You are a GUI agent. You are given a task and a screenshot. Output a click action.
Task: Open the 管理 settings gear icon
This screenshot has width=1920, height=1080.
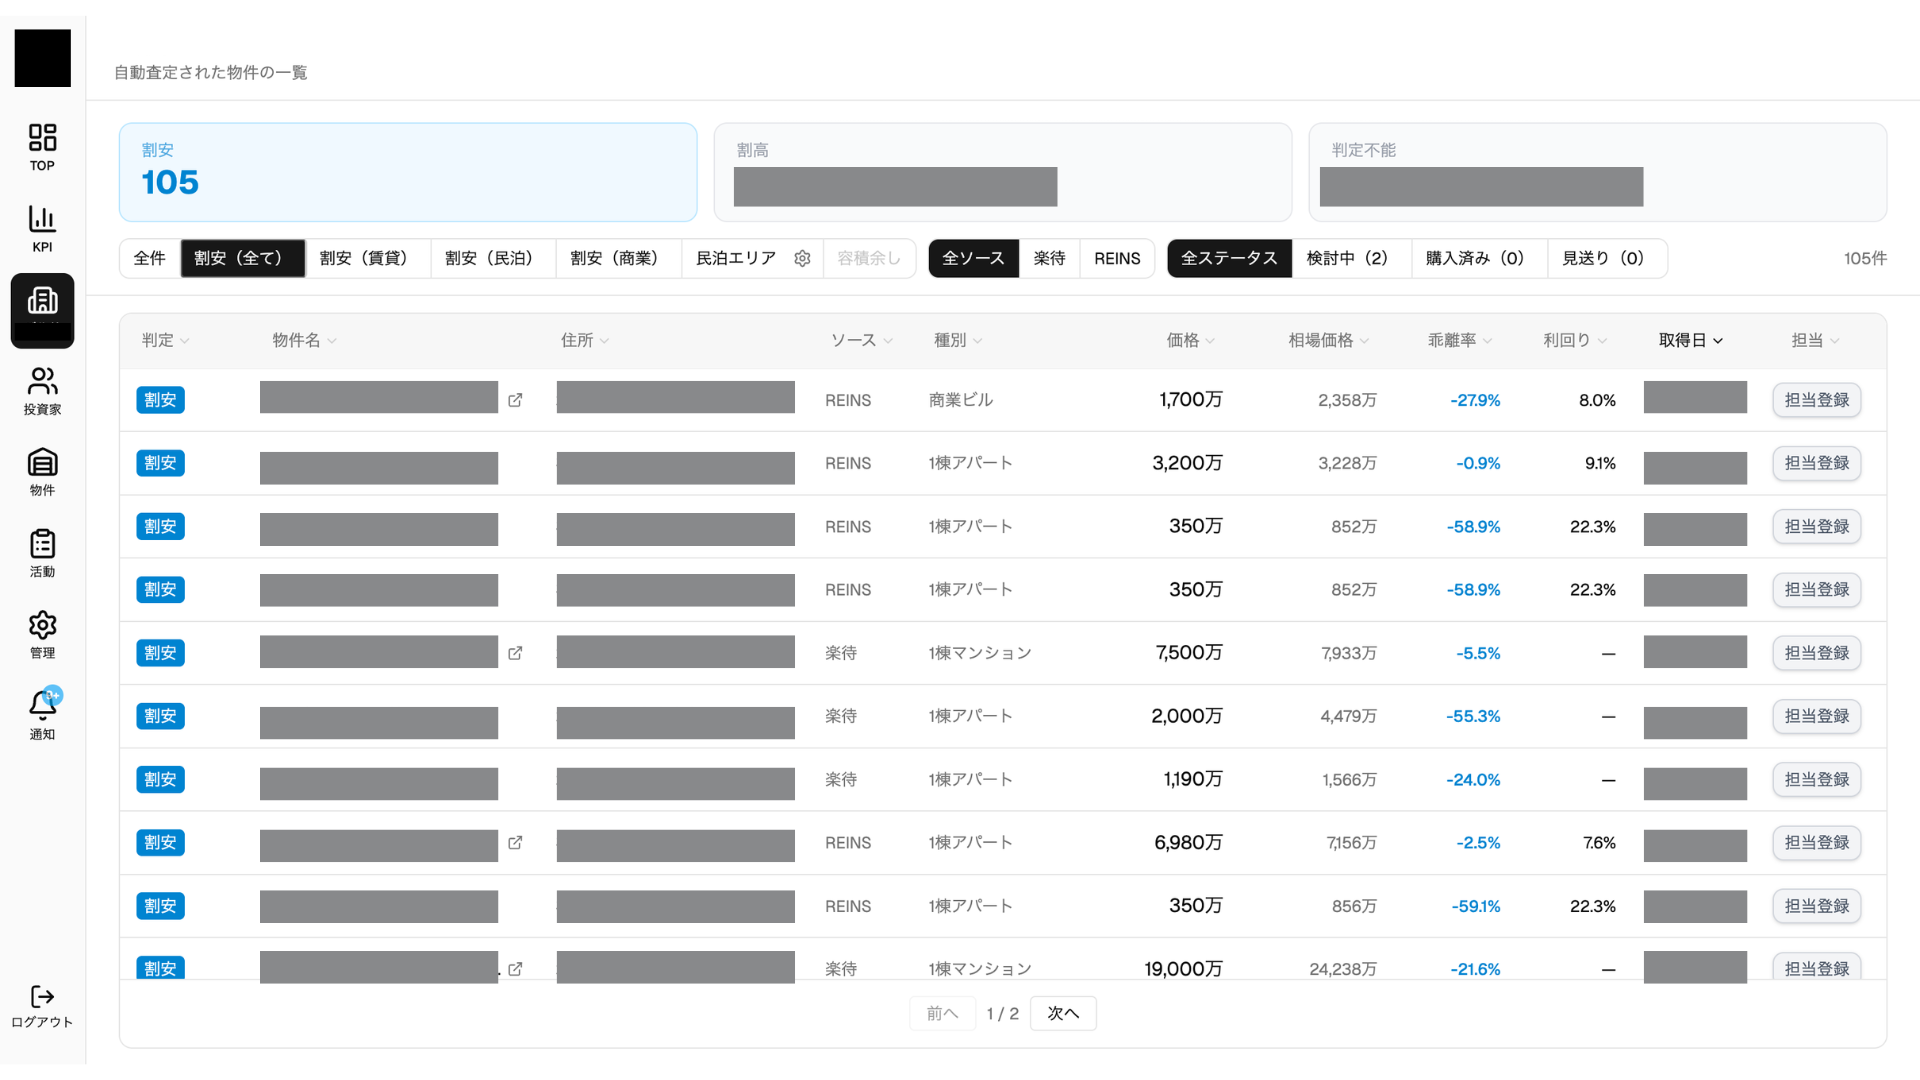(x=42, y=635)
